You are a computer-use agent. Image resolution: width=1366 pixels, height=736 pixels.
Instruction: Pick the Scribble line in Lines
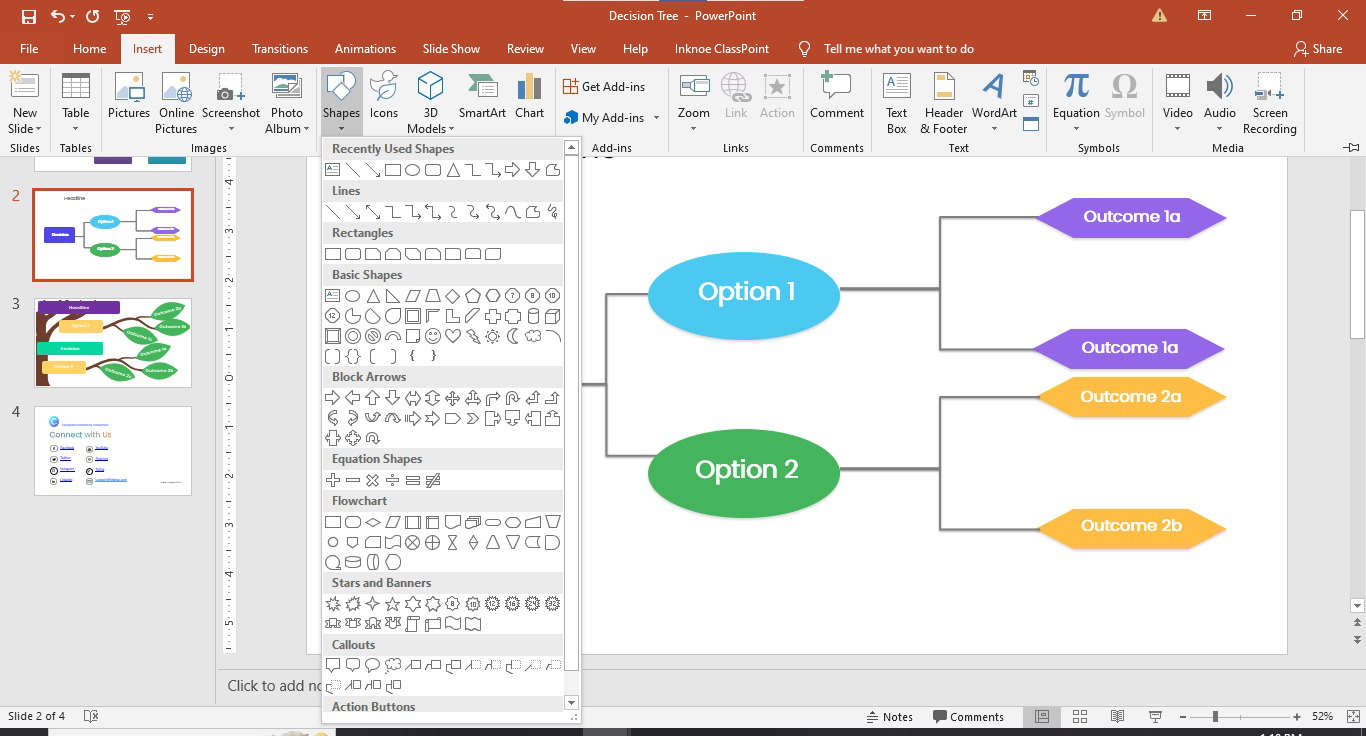(553, 212)
